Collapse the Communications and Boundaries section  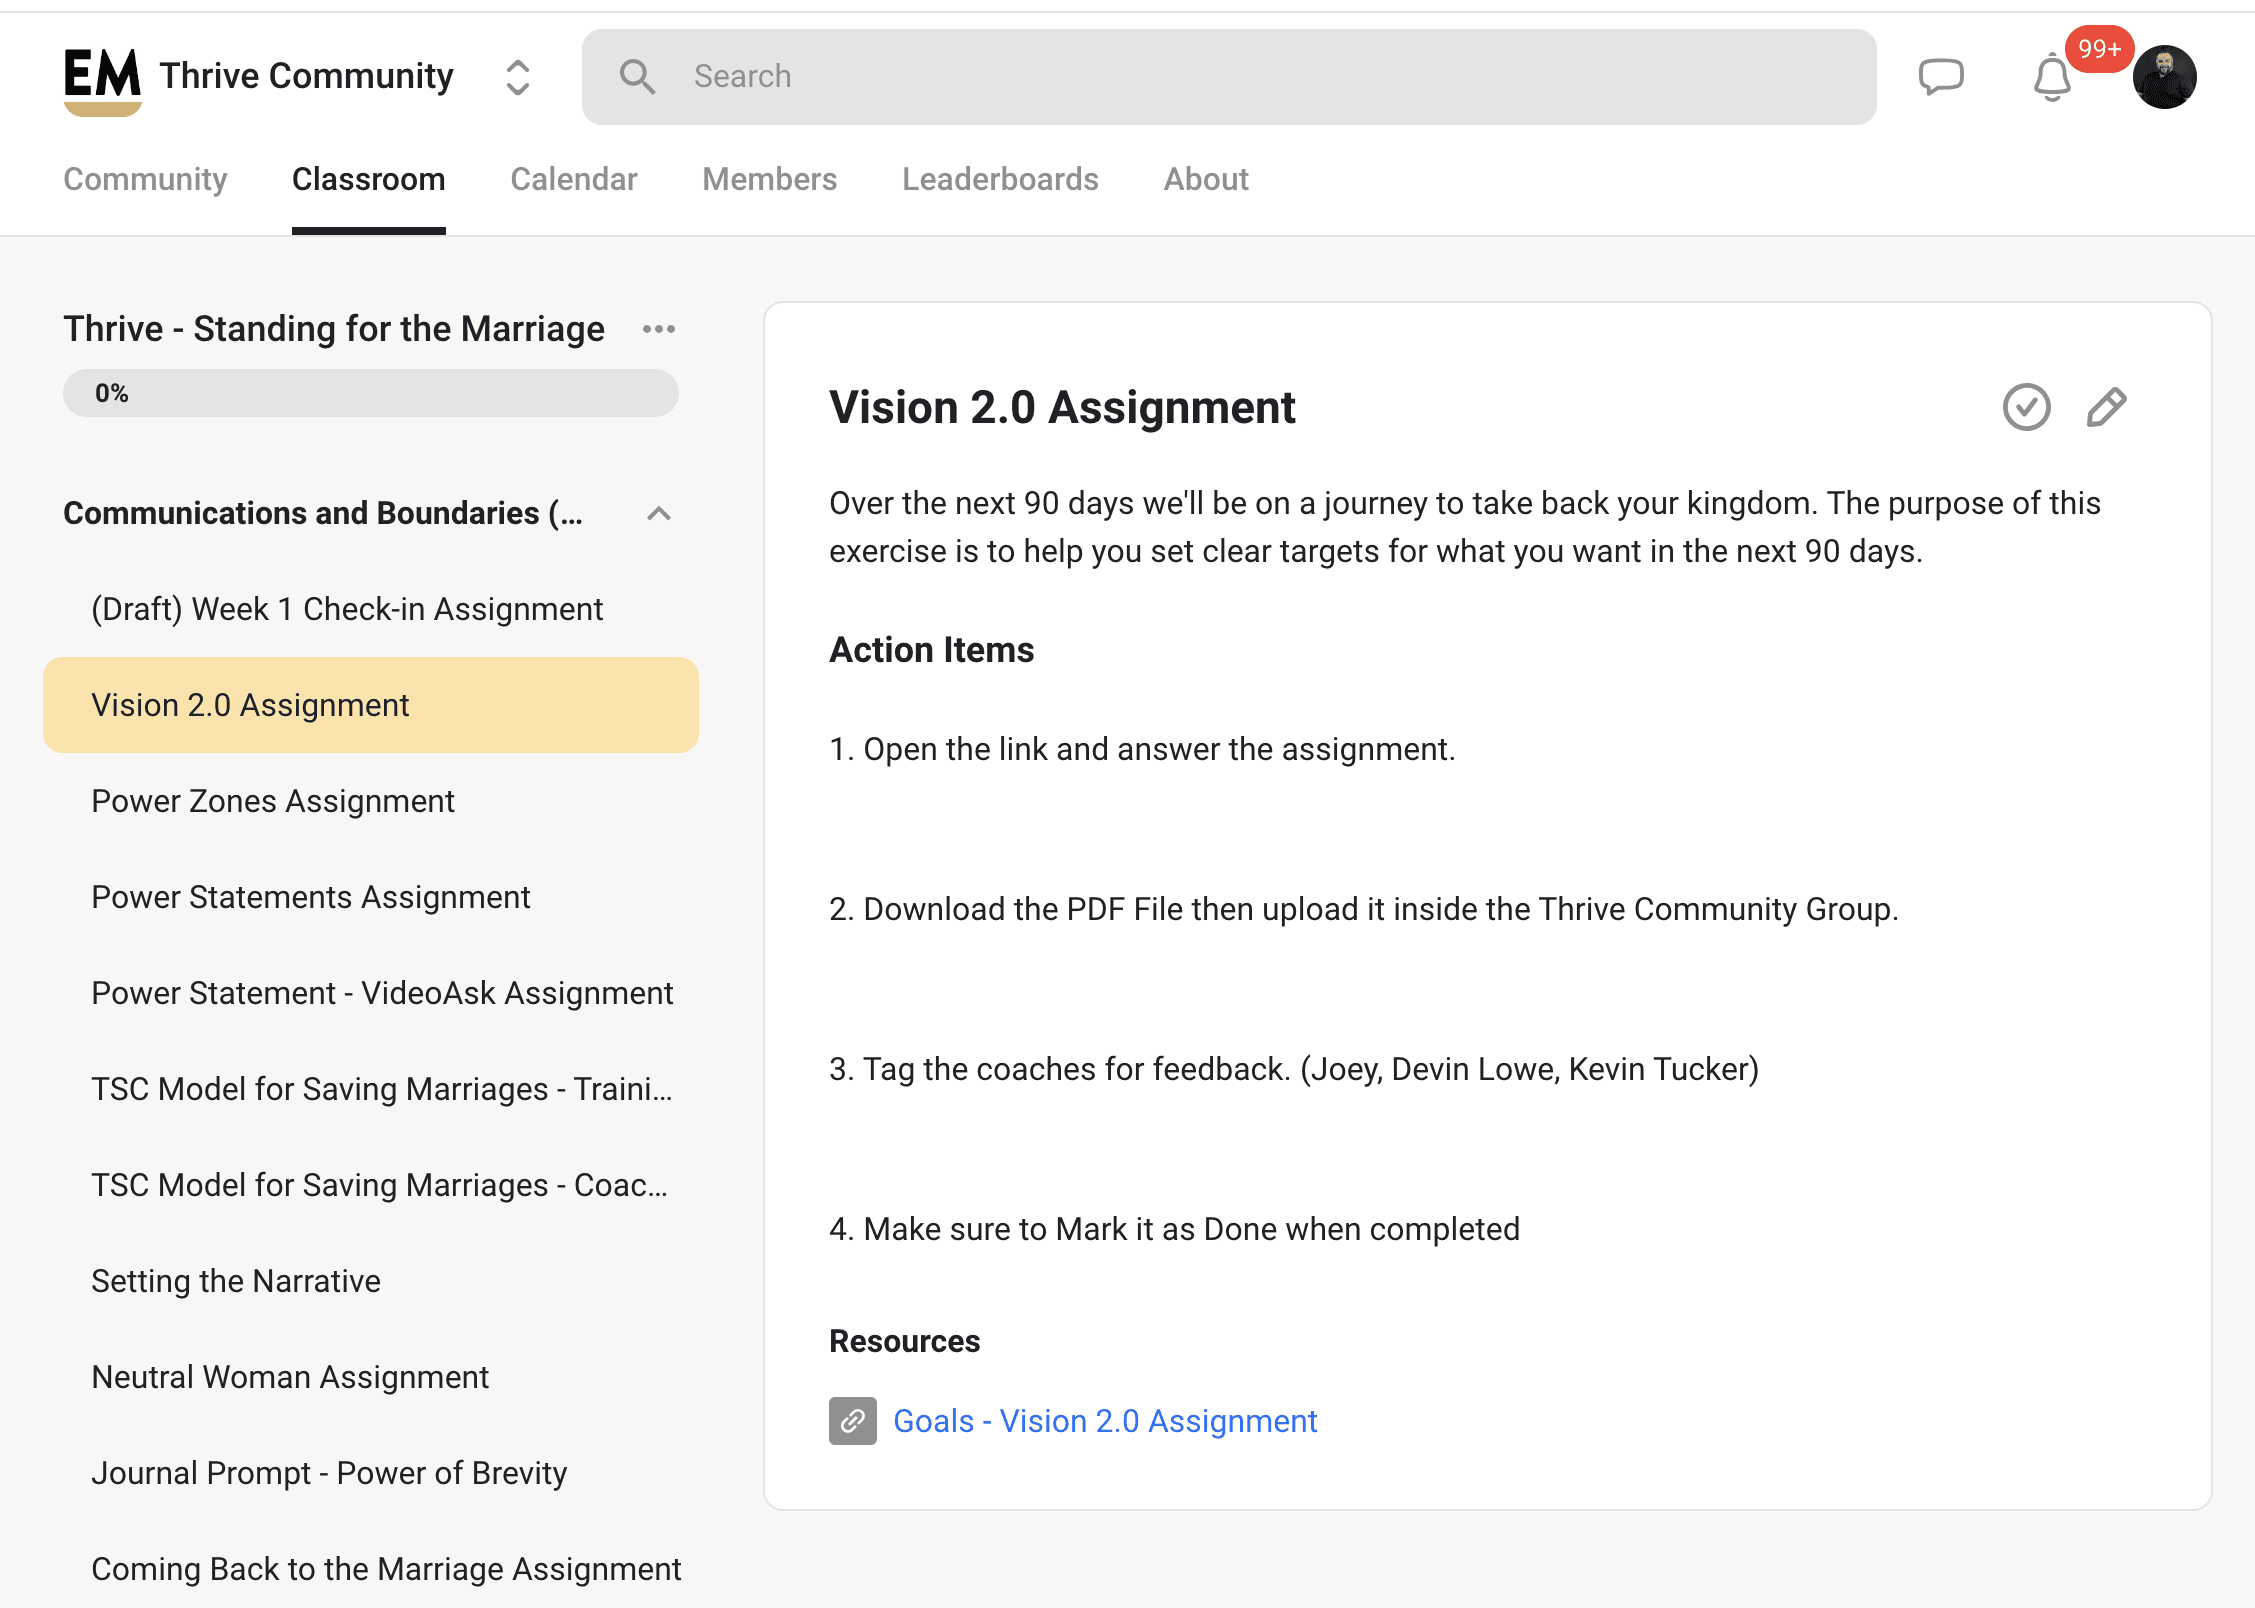pos(658,513)
